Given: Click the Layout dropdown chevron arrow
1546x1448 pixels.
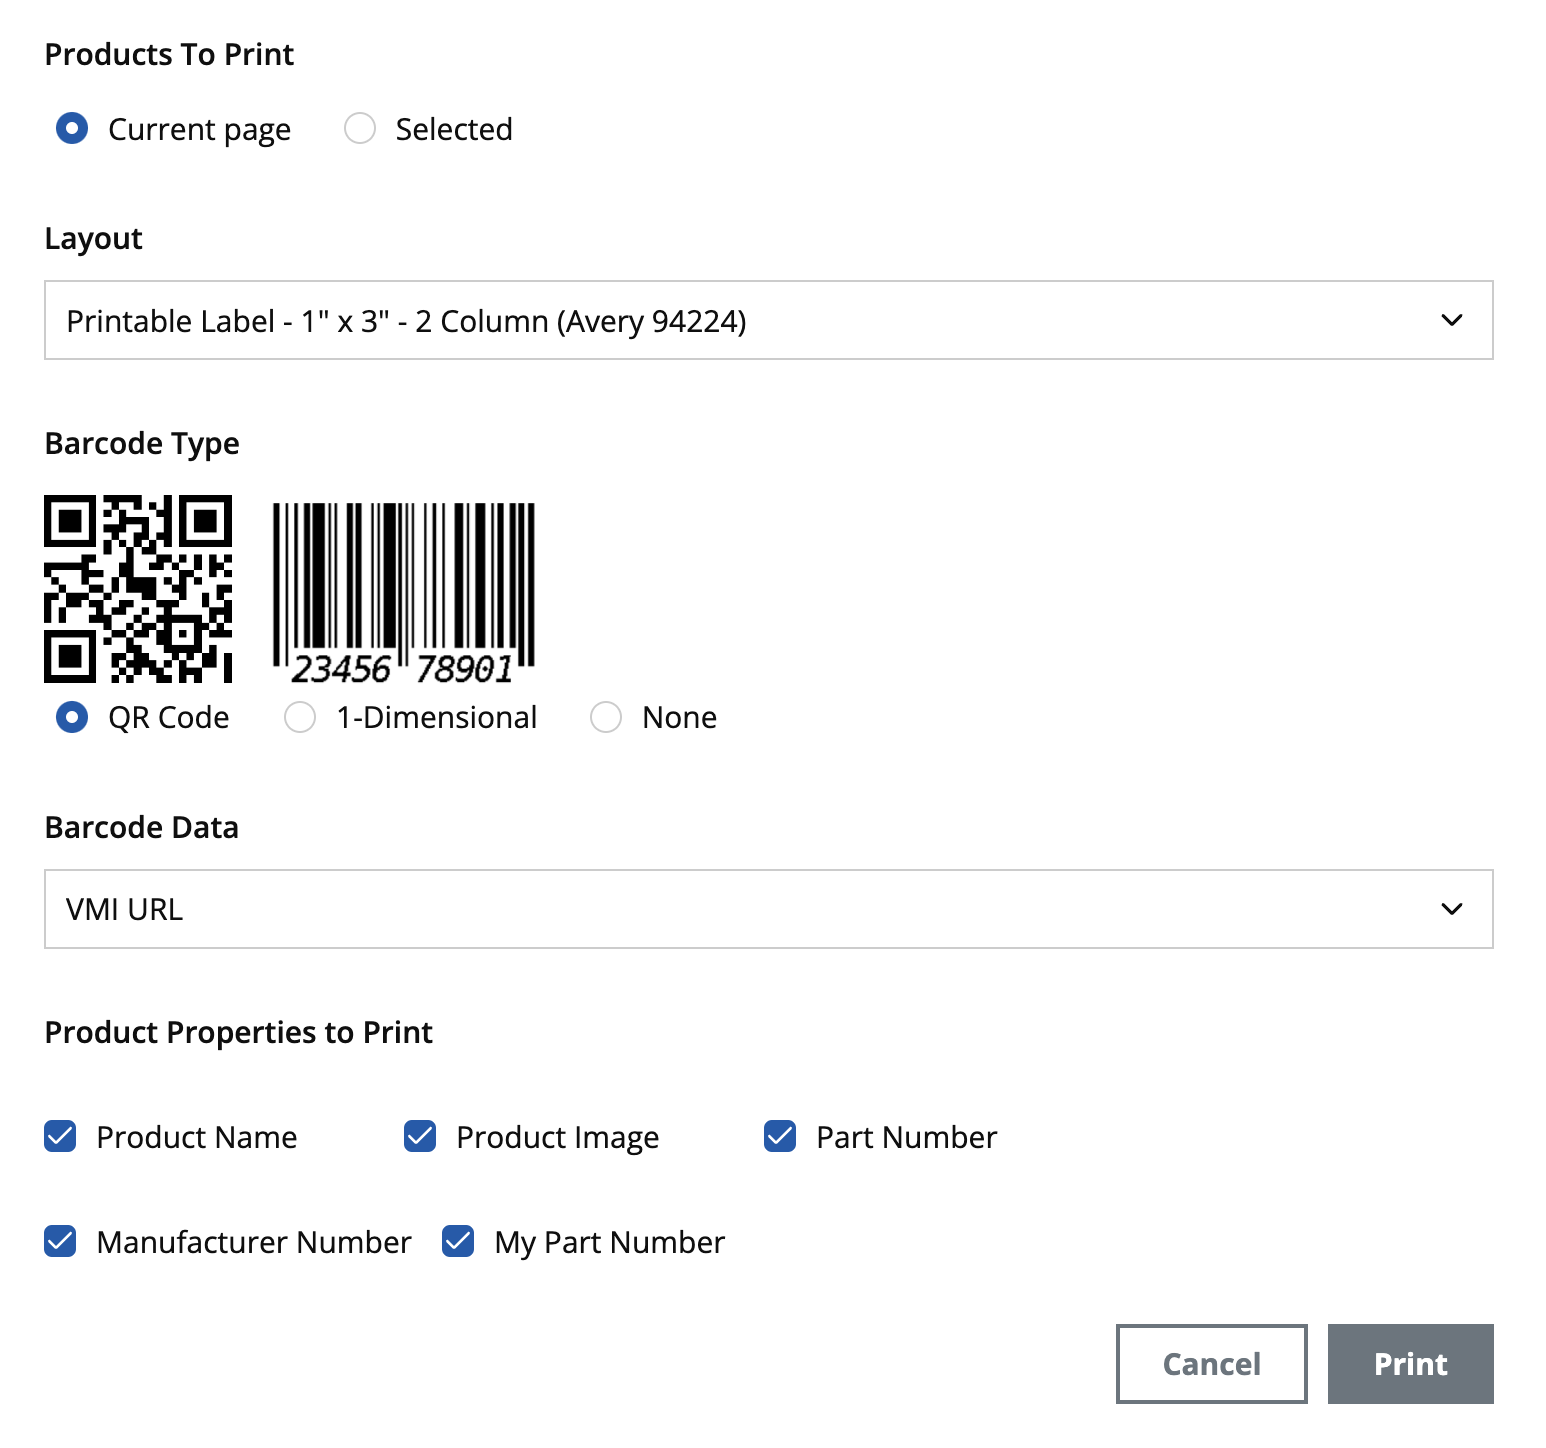Looking at the screenshot, I should pyautogui.click(x=1451, y=320).
